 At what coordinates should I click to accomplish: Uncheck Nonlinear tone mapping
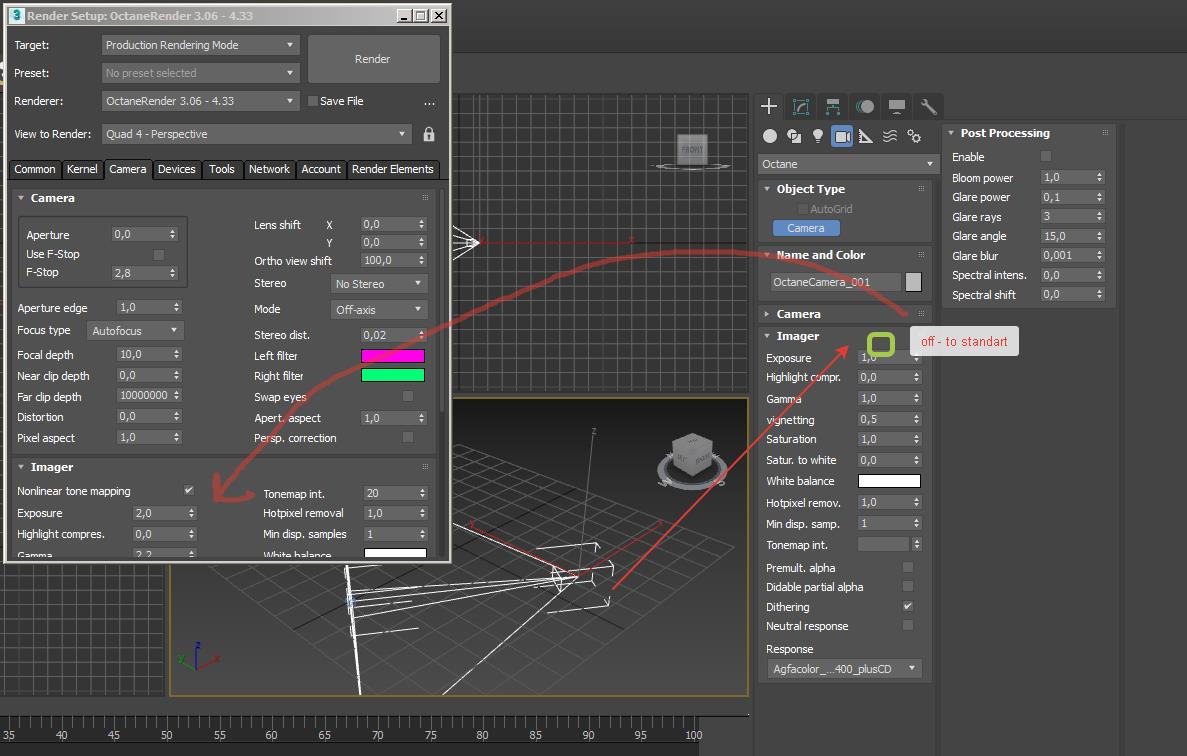click(188, 490)
